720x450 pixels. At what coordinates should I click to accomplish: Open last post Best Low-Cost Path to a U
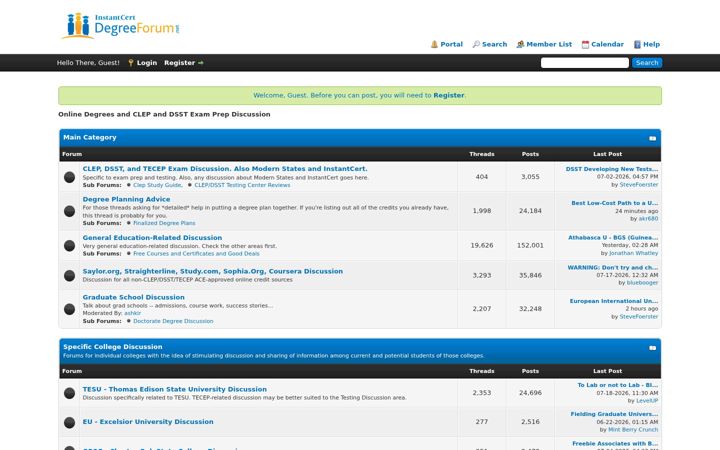tap(614, 203)
